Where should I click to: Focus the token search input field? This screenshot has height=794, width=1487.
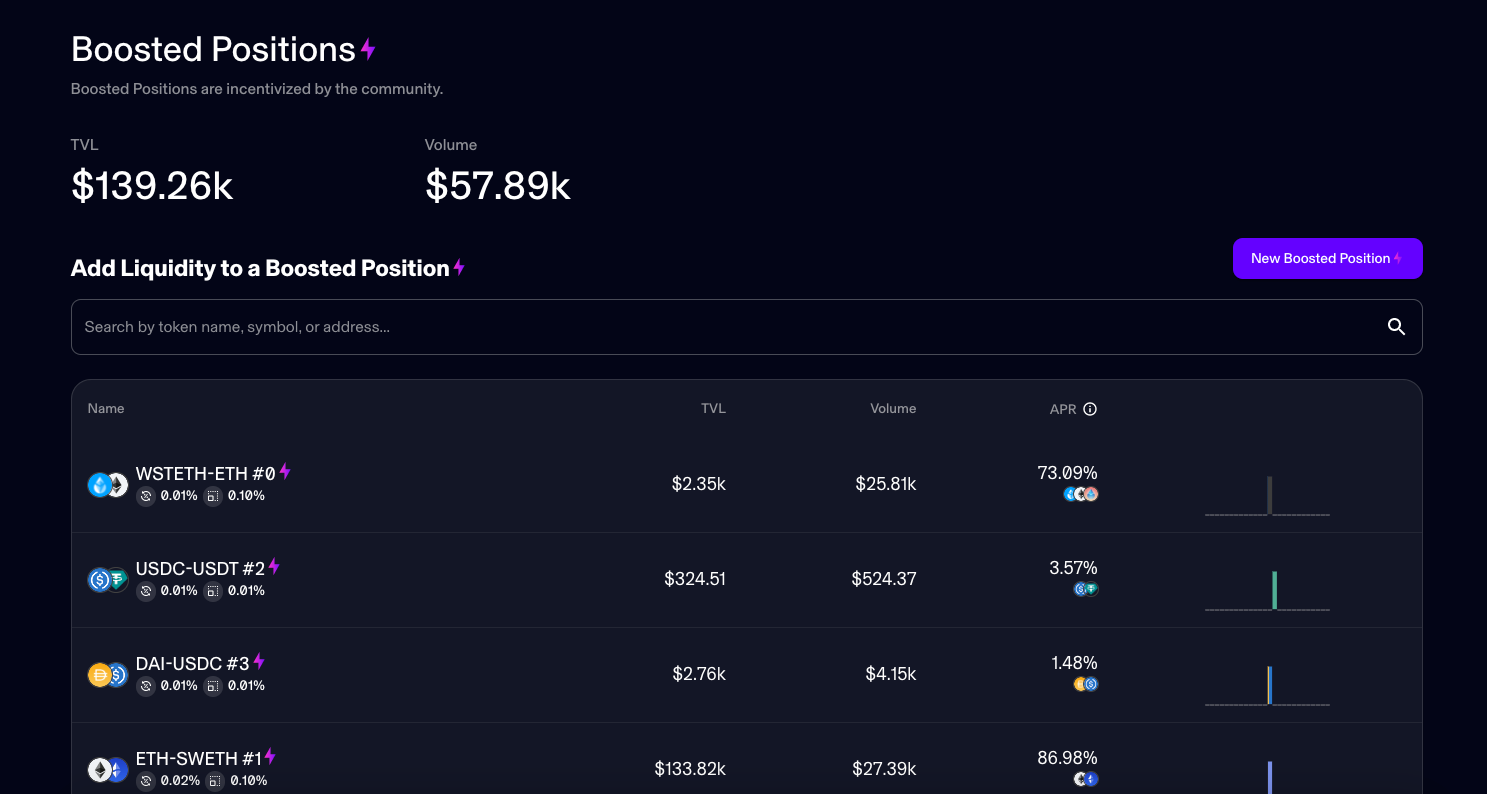pyautogui.click(x=746, y=327)
